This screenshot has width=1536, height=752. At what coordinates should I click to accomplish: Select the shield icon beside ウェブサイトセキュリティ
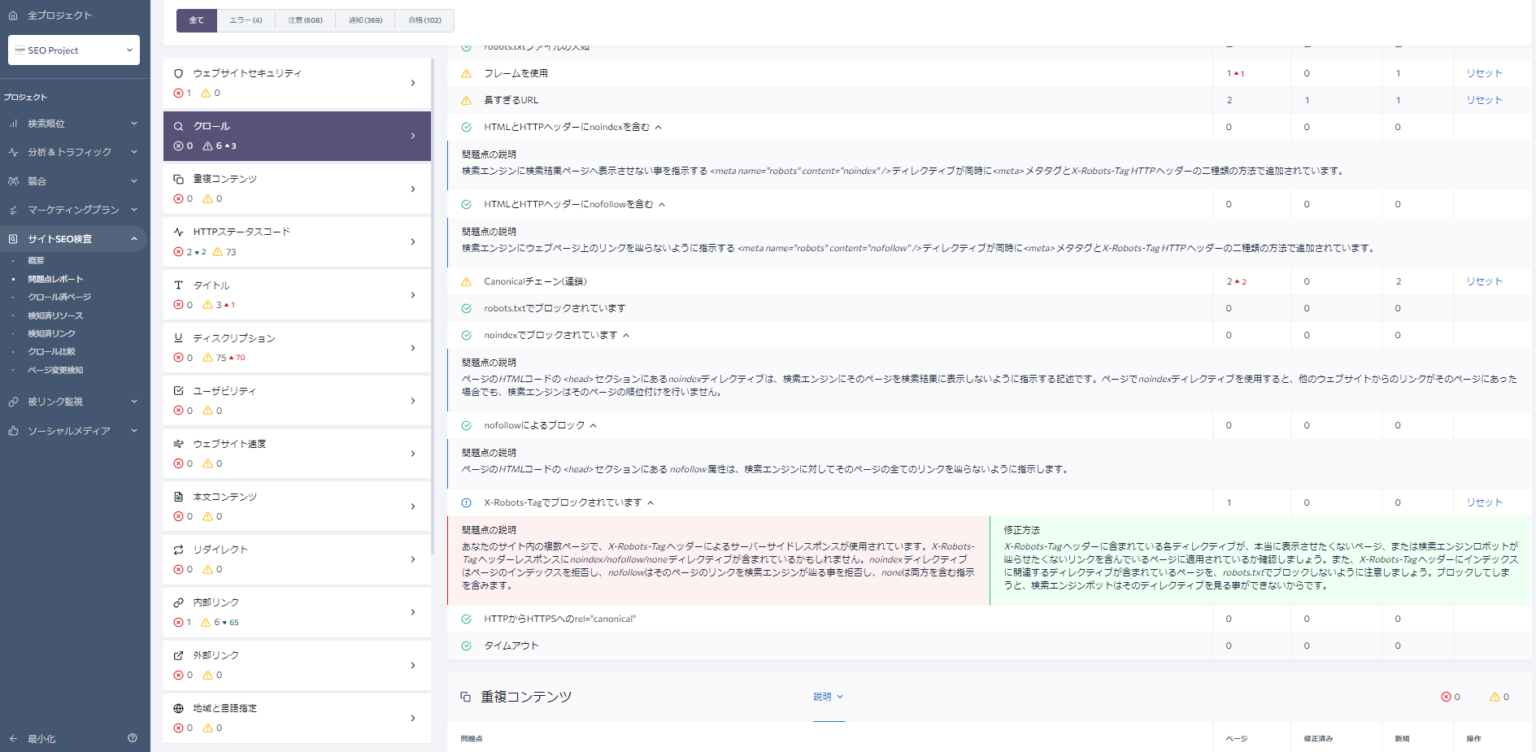tap(180, 71)
